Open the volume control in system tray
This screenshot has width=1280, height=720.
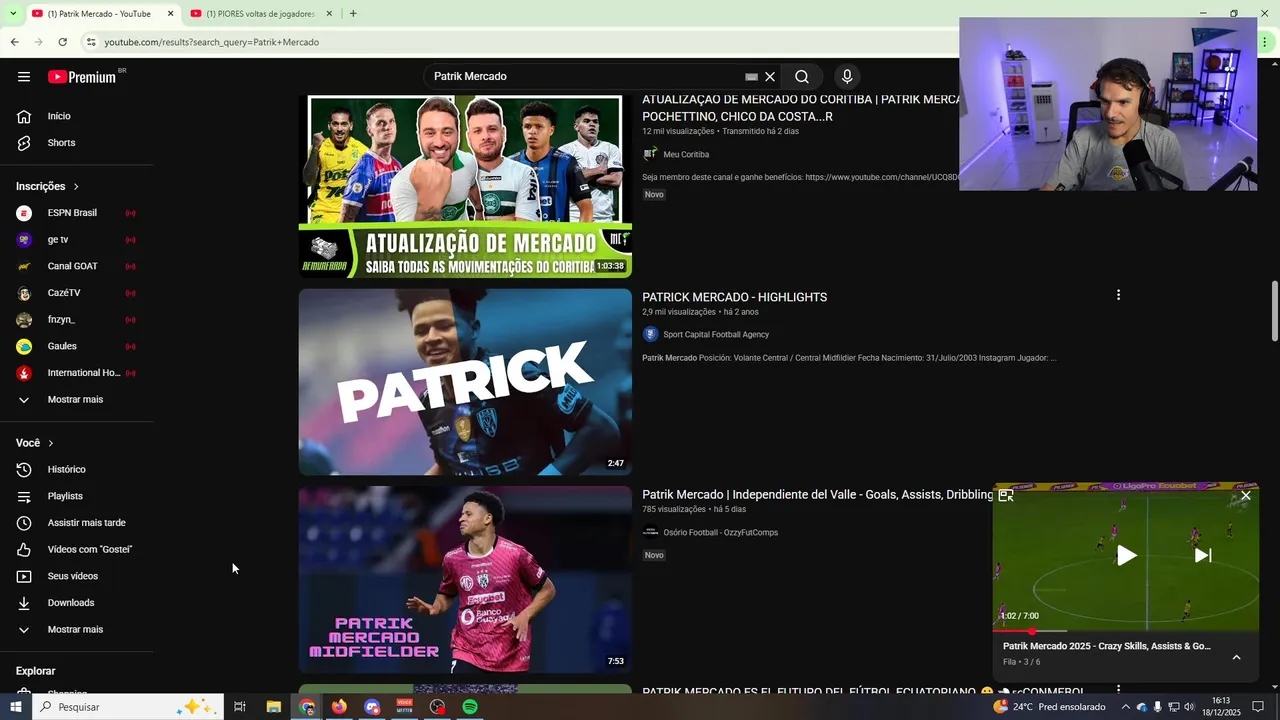coord(1190,707)
